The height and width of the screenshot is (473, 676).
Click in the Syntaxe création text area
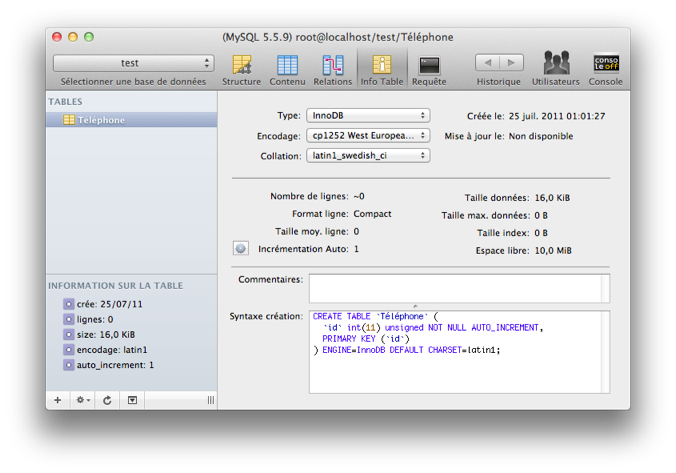coord(459,352)
